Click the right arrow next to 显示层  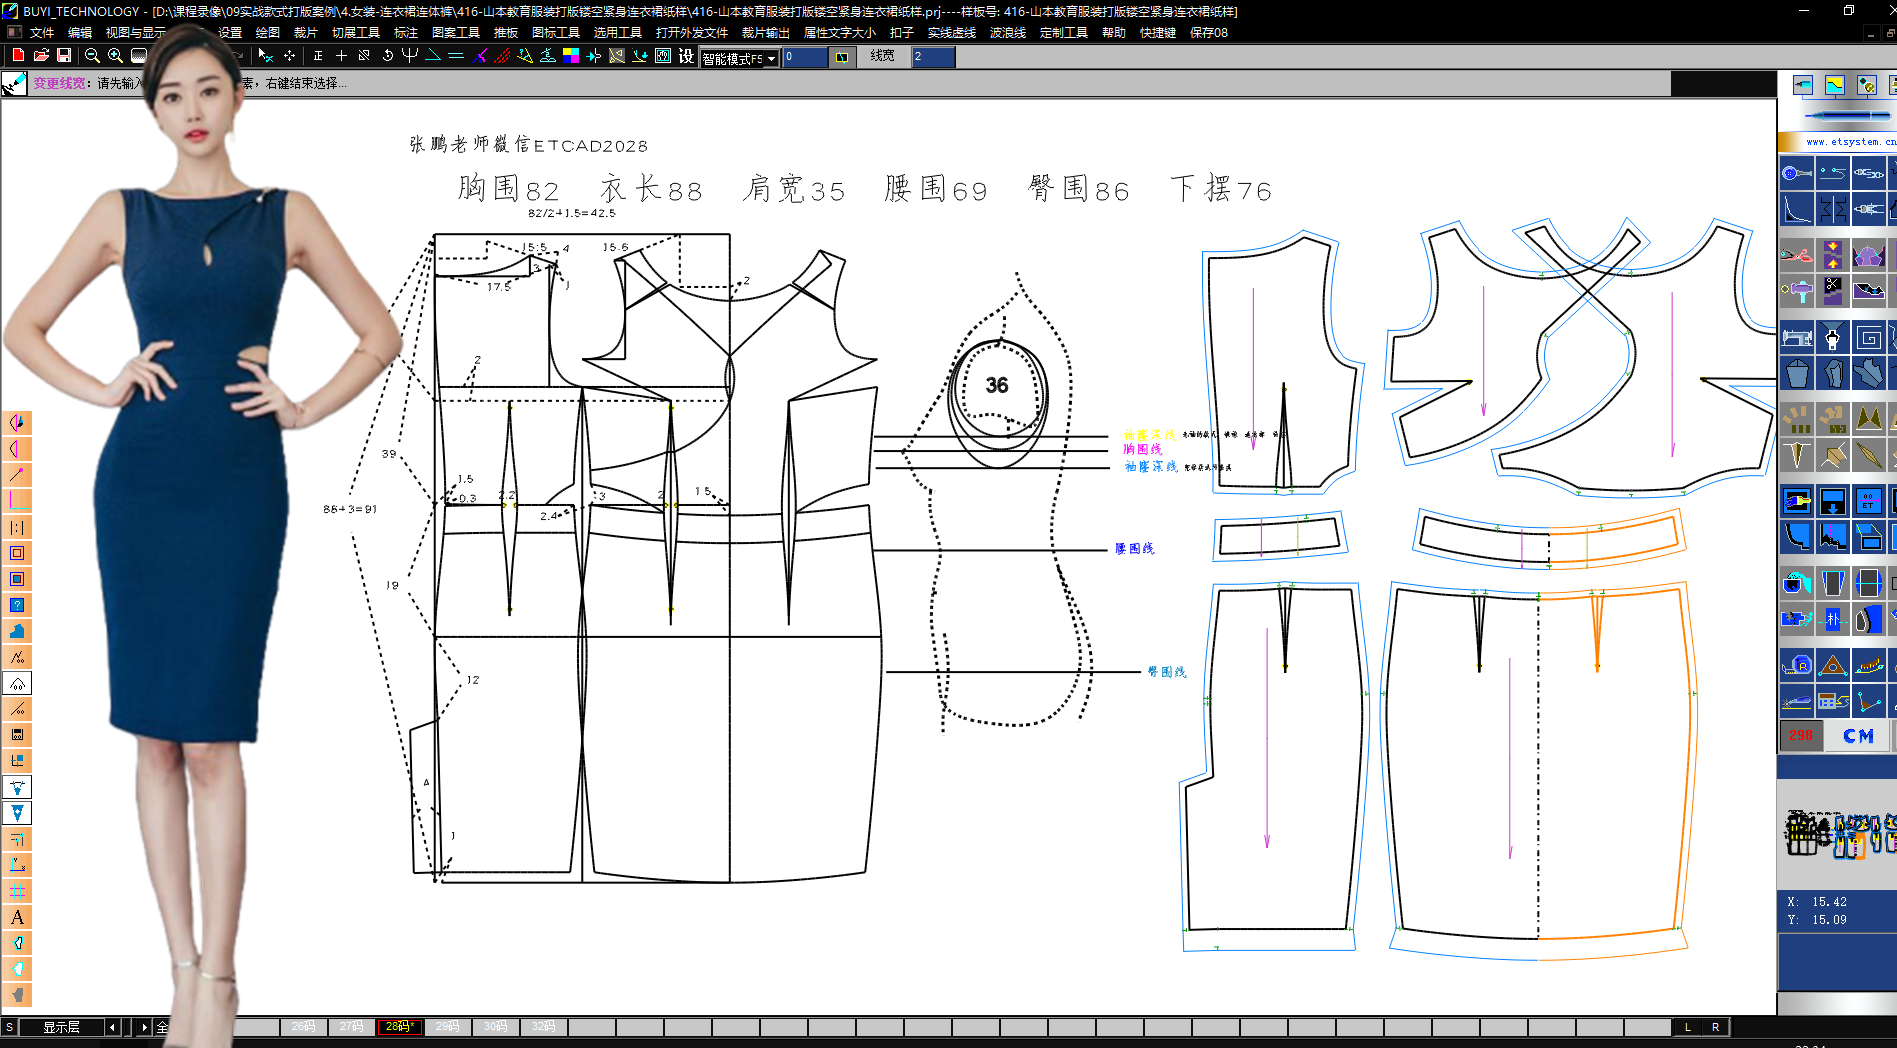pyautogui.click(x=144, y=1027)
